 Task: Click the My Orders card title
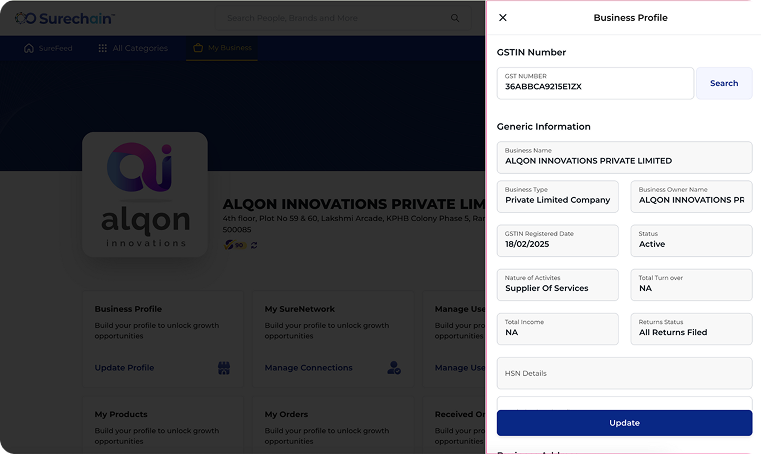coord(286,414)
